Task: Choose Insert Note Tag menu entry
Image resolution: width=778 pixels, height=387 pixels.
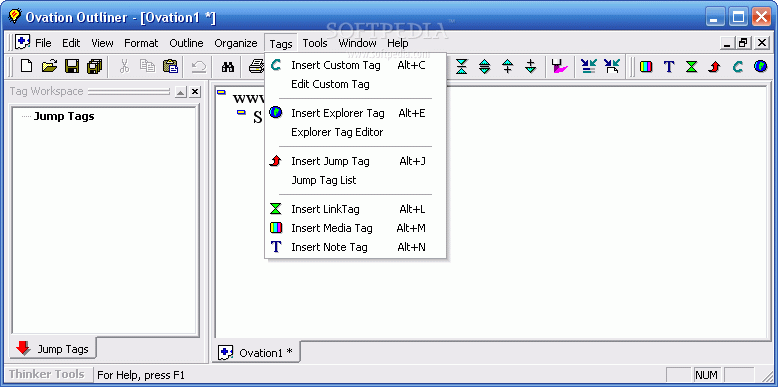Action: pyautogui.click(x=356, y=247)
